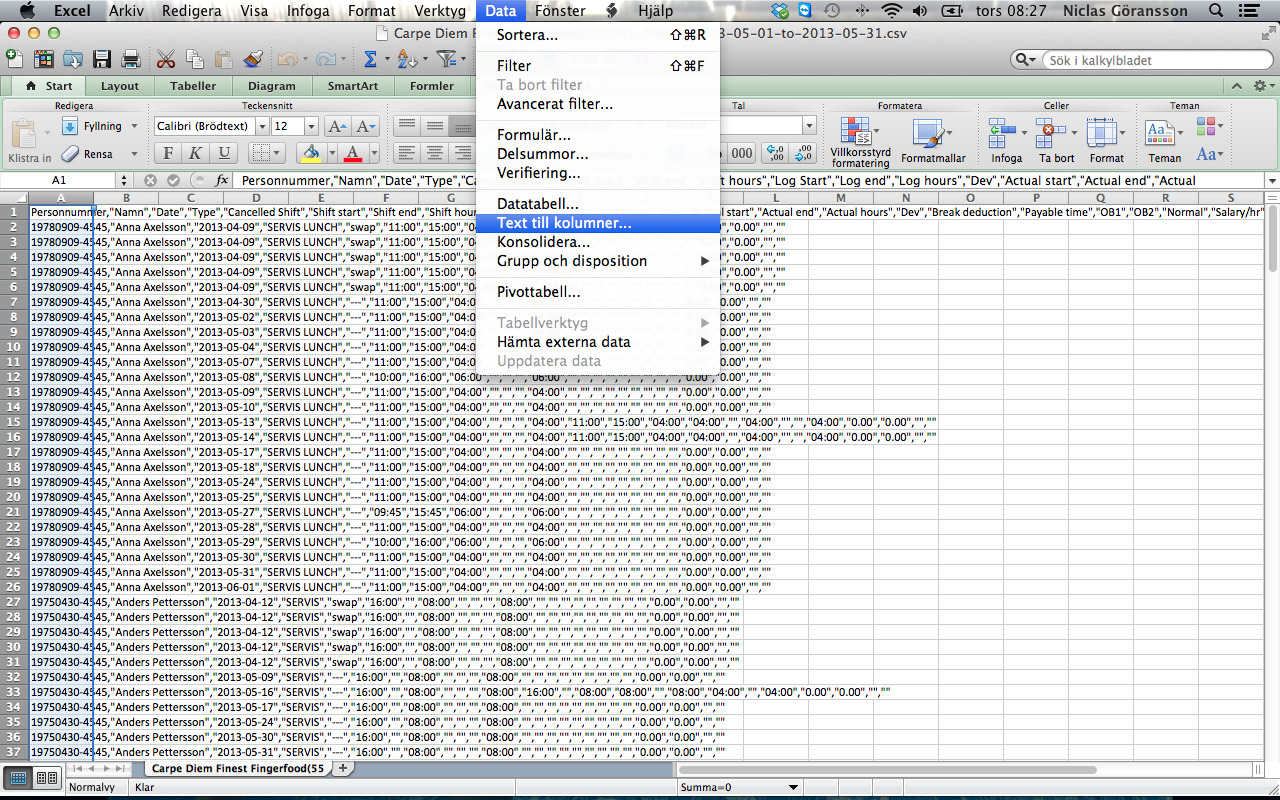The width and height of the screenshot is (1280, 800).
Task: Open the Formatmallar styles gallery
Action: pyautogui.click(x=932, y=141)
